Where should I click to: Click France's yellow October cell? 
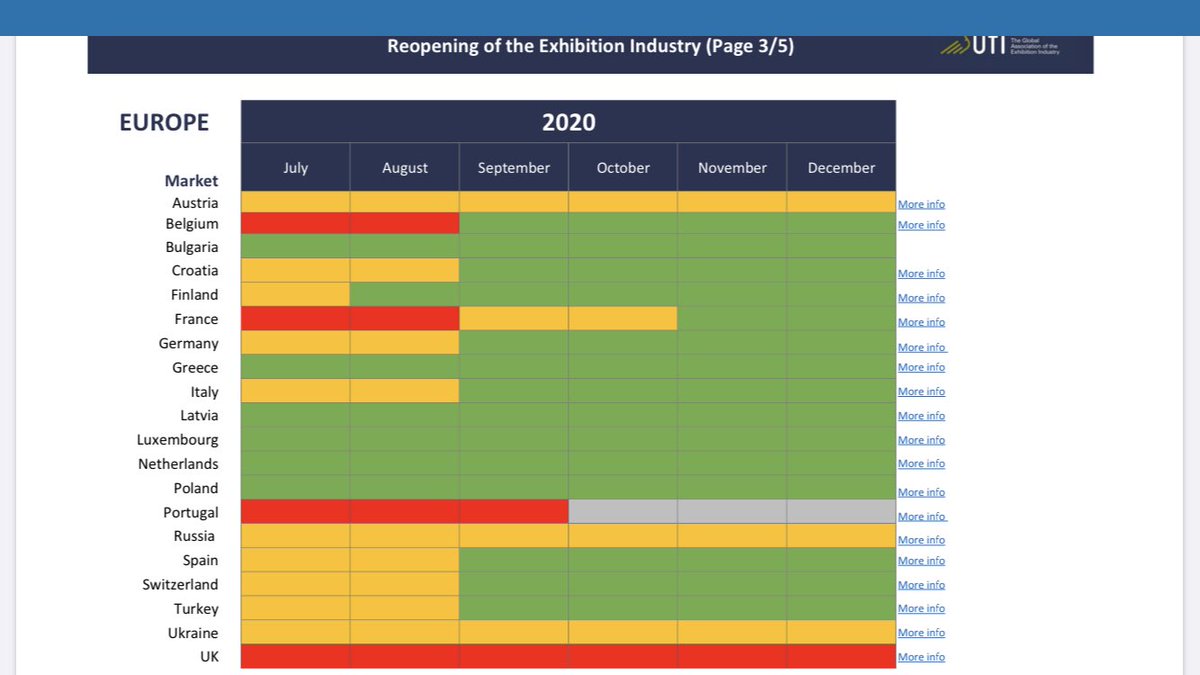pos(623,318)
